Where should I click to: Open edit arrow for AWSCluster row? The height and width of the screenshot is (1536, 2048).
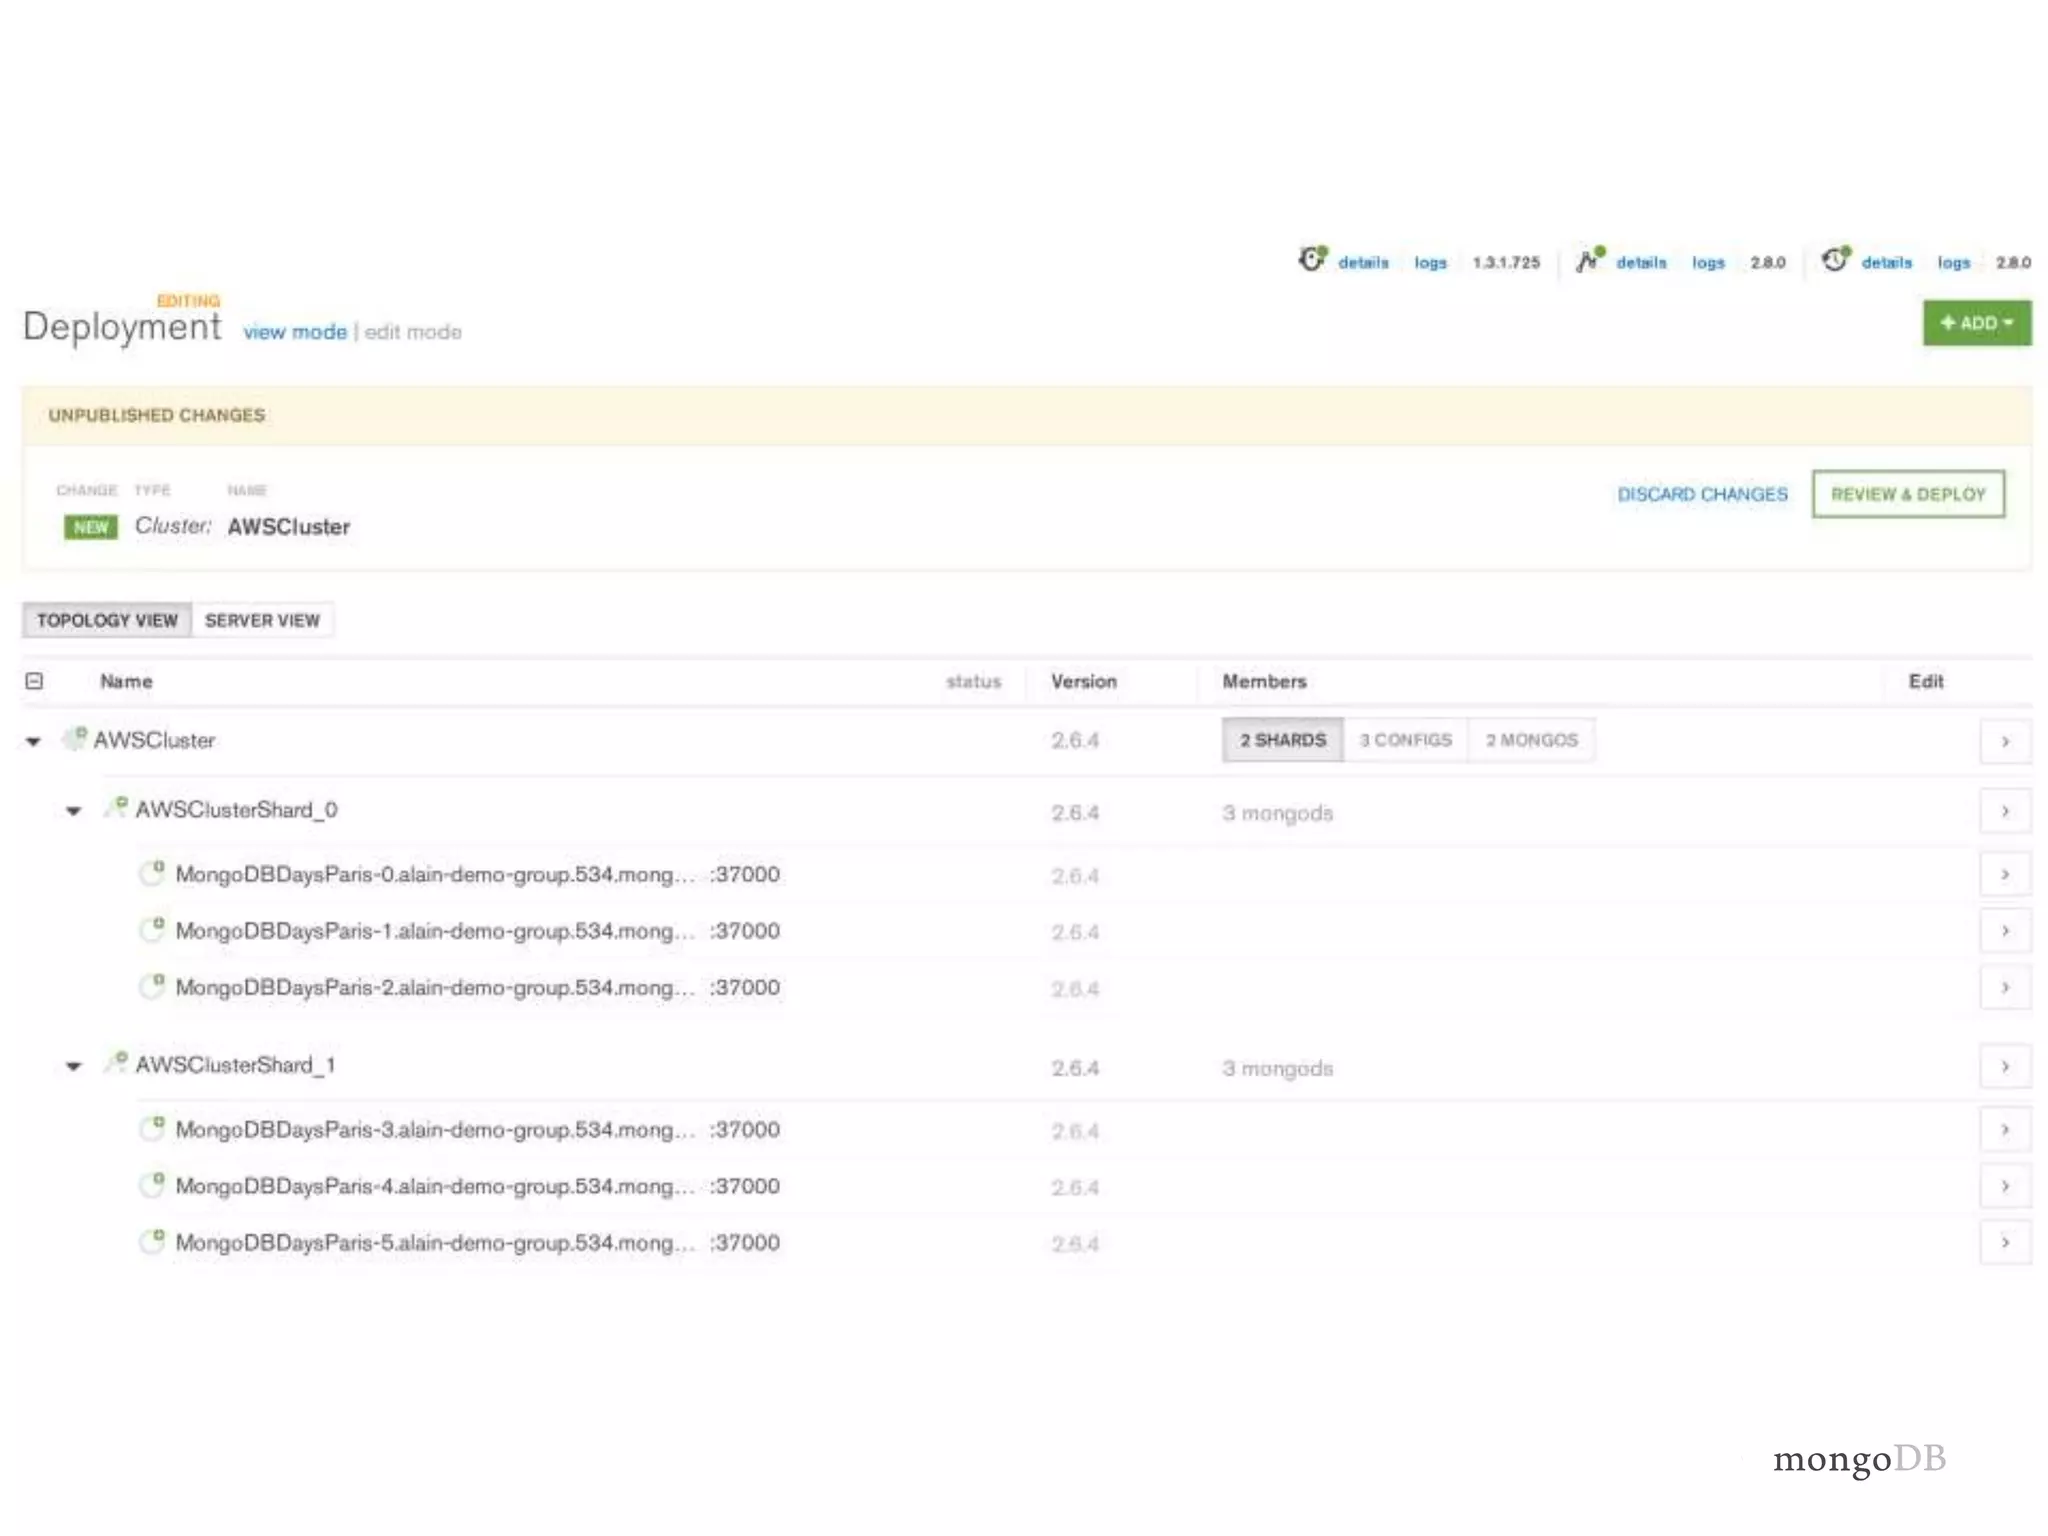point(2005,741)
